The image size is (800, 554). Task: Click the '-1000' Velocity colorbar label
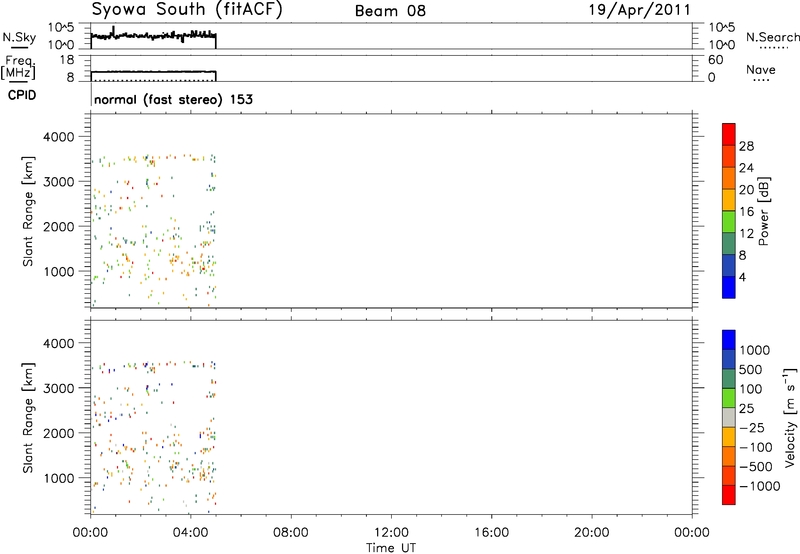759,486
